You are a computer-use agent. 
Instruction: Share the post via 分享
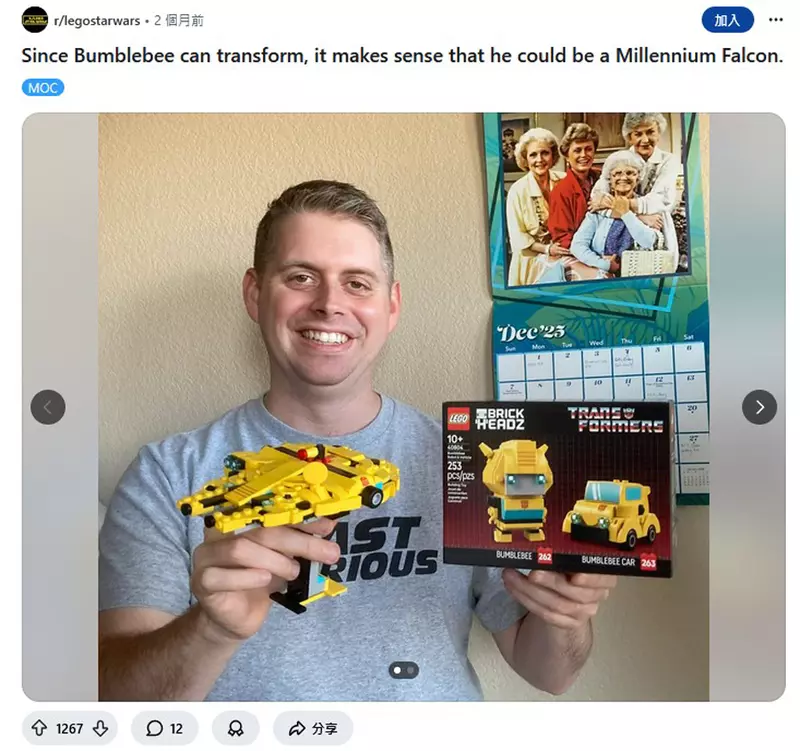(x=313, y=728)
